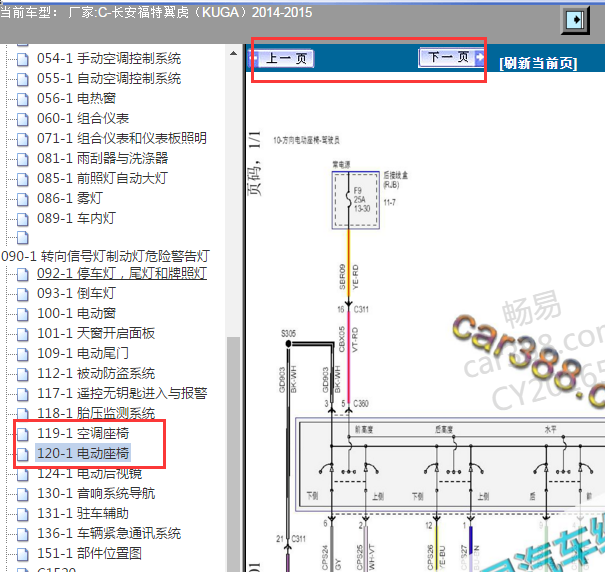Open 101-1 天窗开启面板 entry
605x572 pixels.
tap(96, 333)
